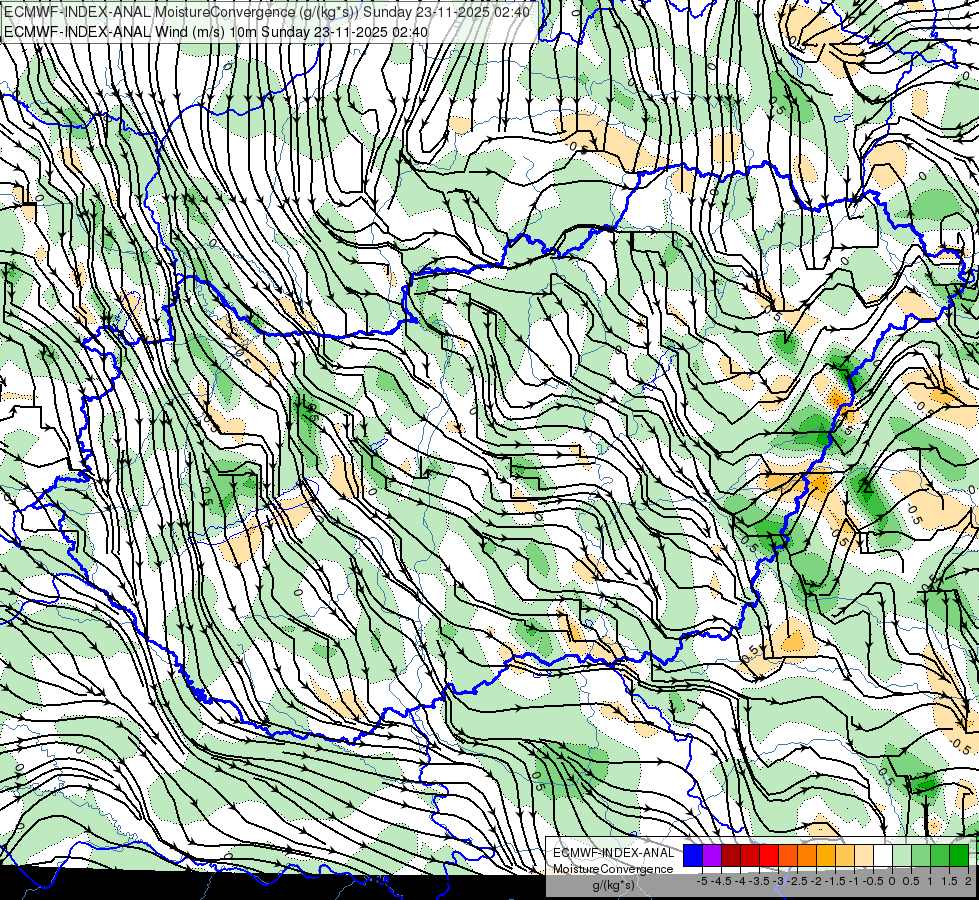This screenshot has height=900, width=979.
Task: Pick the red-orange swatch between -3 and -2.5
Action: click(788, 856)
